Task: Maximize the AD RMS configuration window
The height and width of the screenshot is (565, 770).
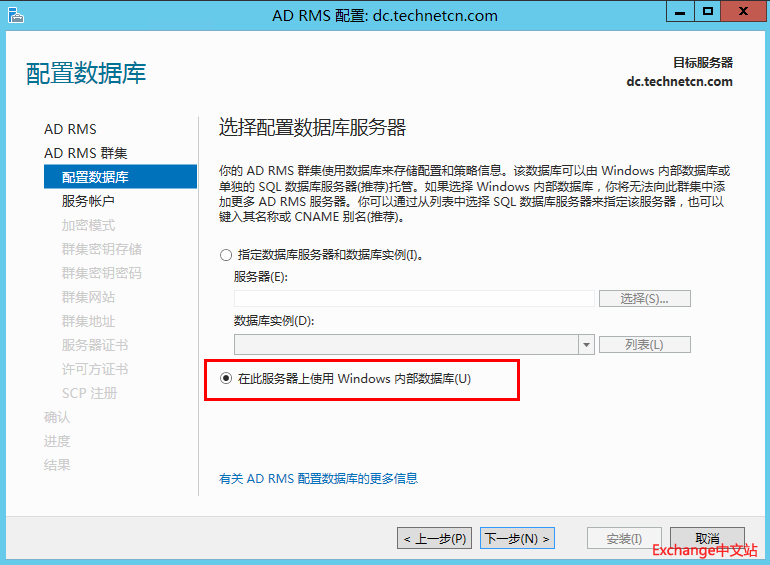Action: pyautogui.click(x=708, y=12)
